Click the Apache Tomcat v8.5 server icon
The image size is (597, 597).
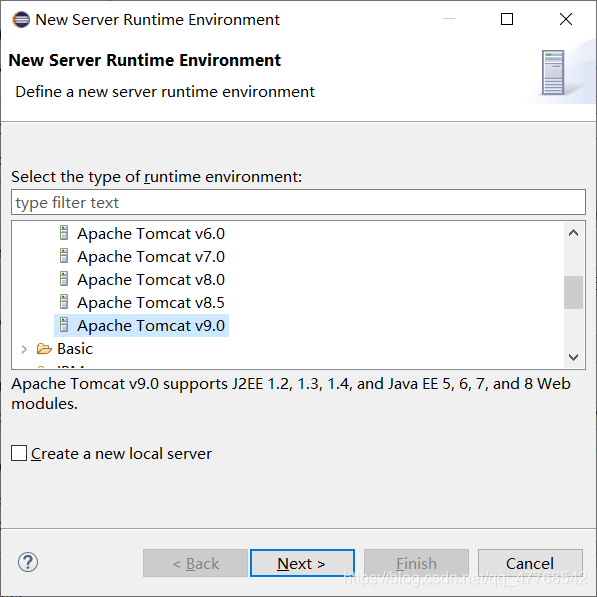pyautogui.click(x=64, y=302)
